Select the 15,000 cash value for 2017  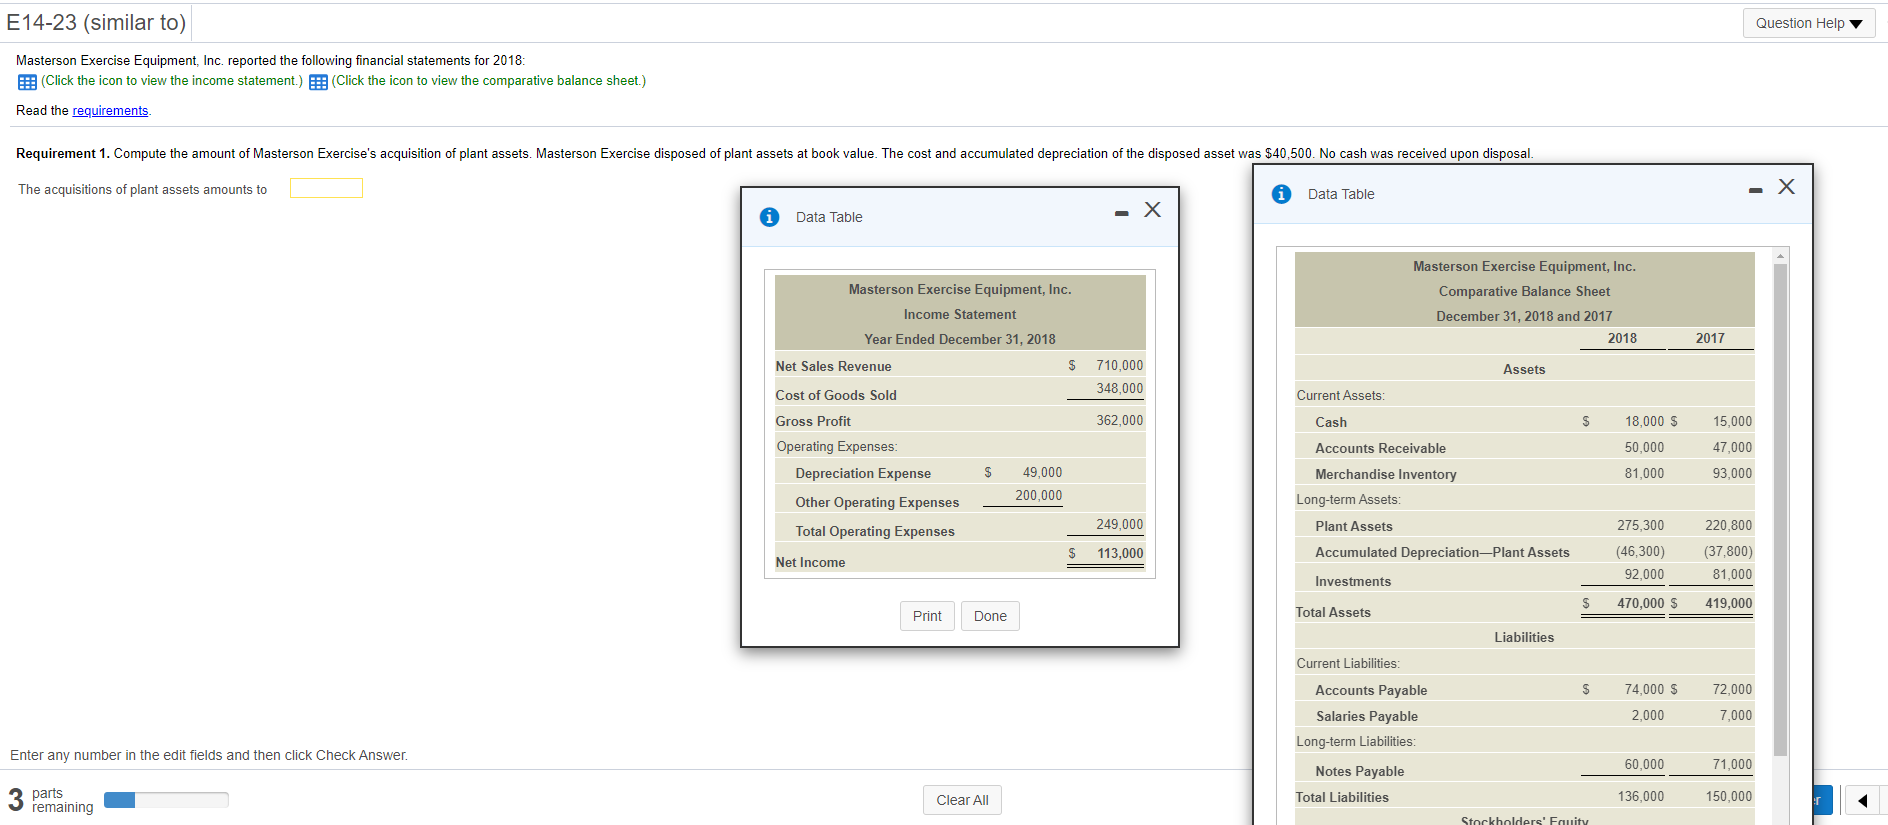click(1732, 422)
